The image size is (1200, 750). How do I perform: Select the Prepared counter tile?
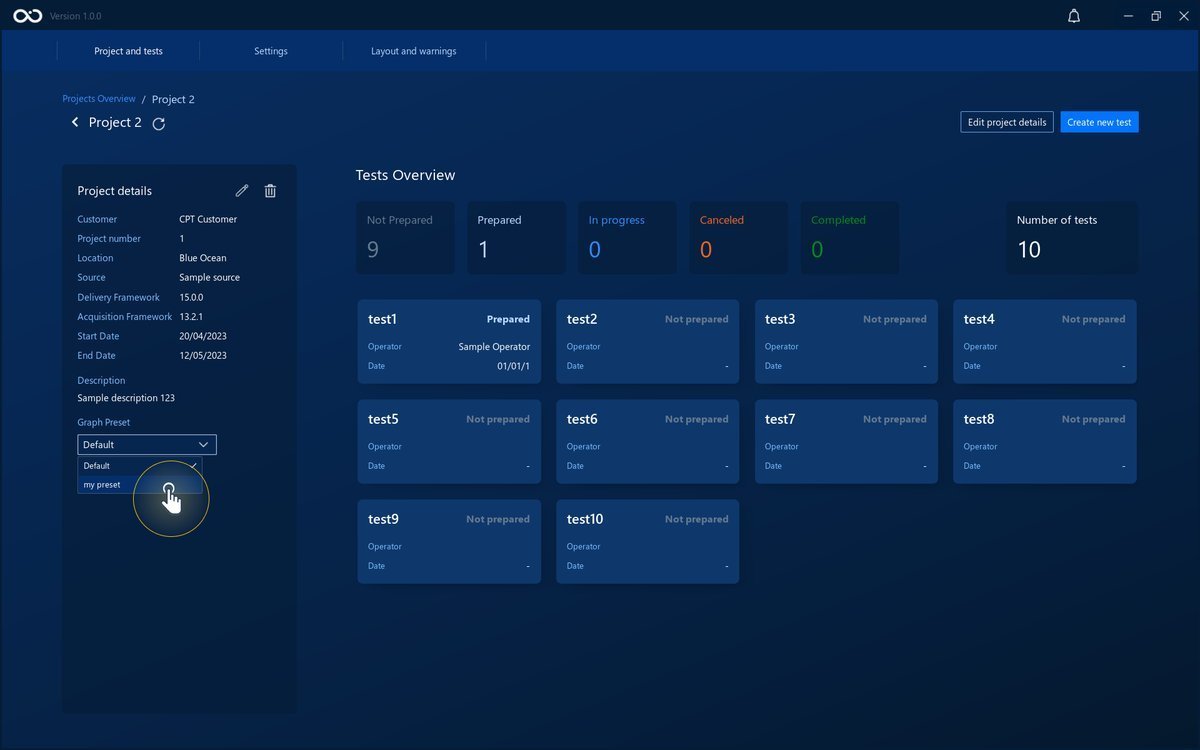pyautogui.click(x=516, y=238)
